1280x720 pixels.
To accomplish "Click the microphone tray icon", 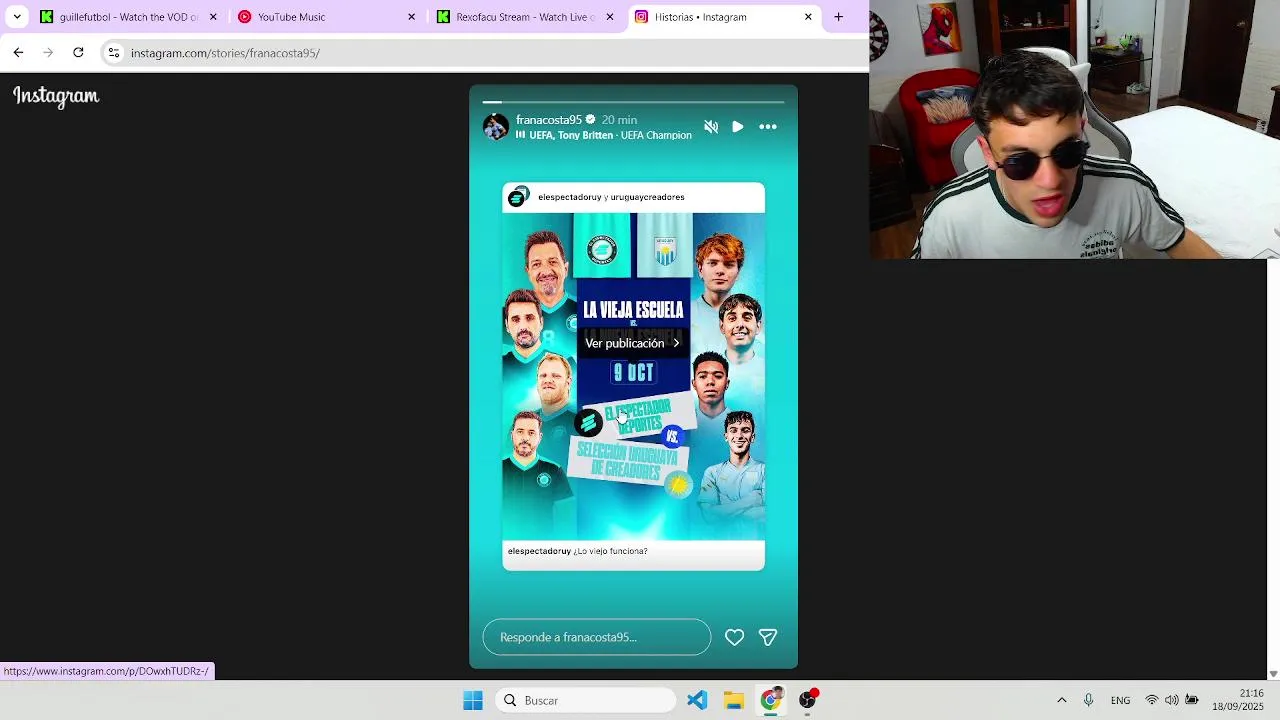I will 1088,700.
